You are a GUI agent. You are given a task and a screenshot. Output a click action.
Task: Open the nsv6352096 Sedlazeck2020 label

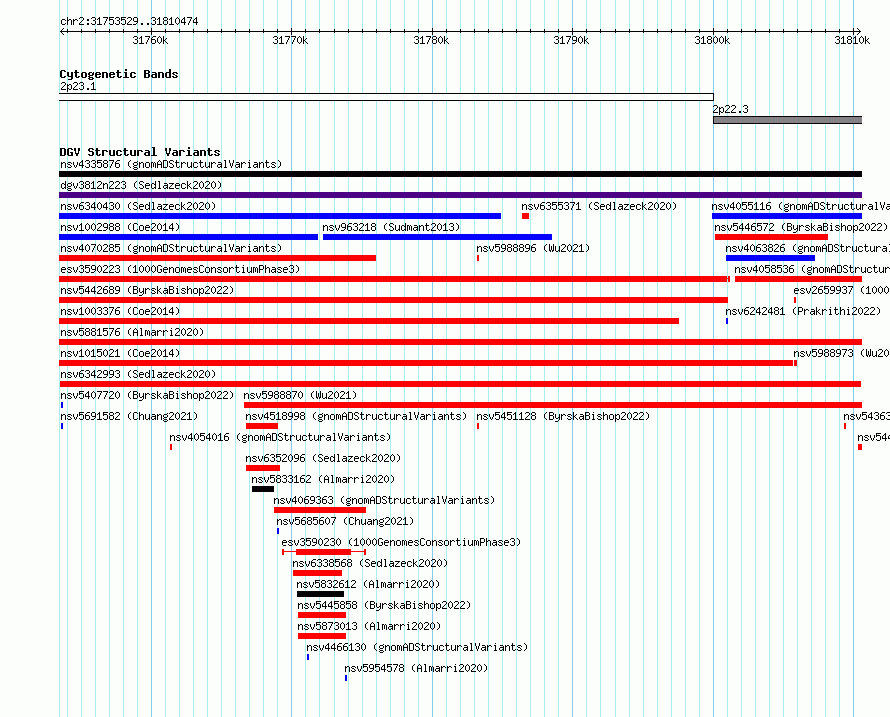pos(323,459)
